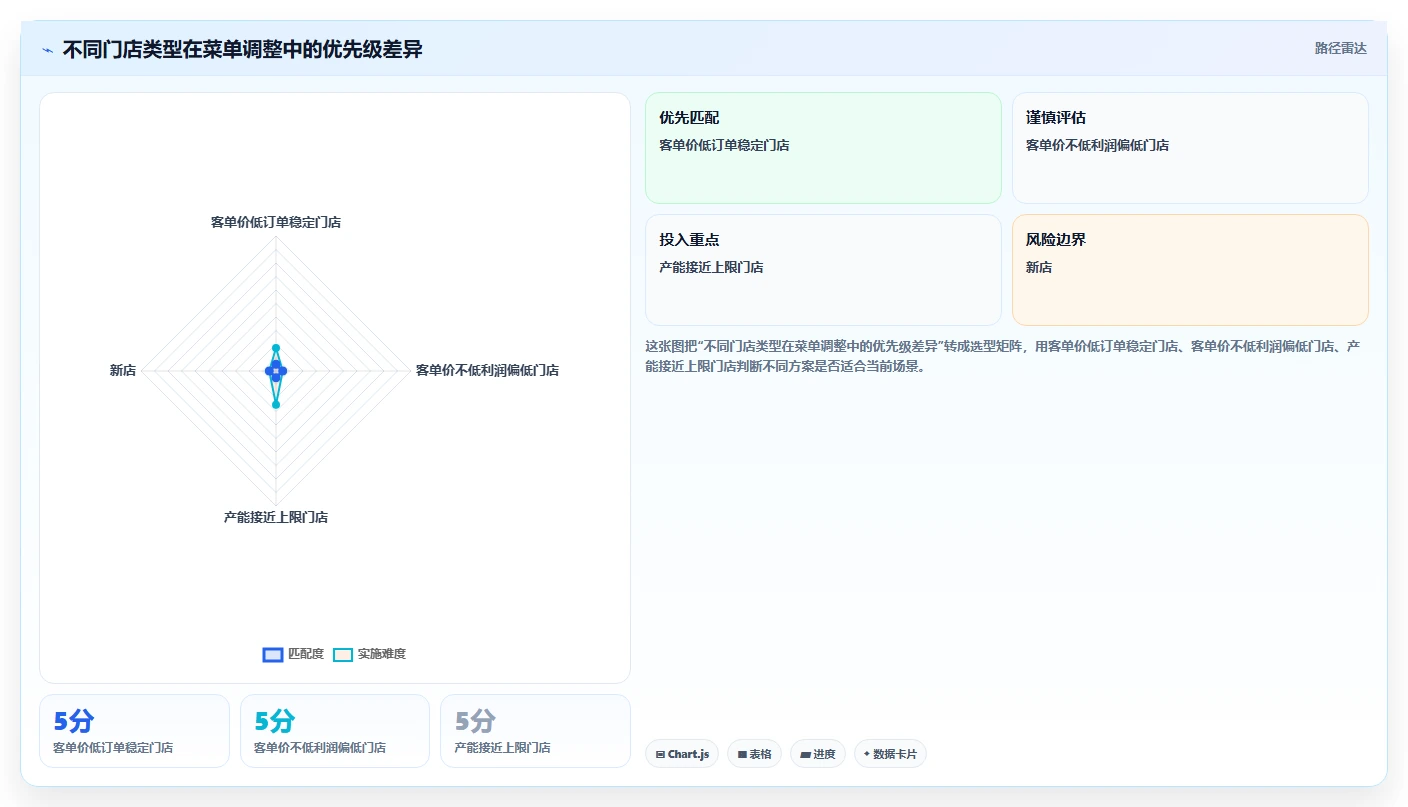Click the 路径雷达 label in the header
The width and height of the screenshot is (1408, 807).
(x=1340, y=48)
